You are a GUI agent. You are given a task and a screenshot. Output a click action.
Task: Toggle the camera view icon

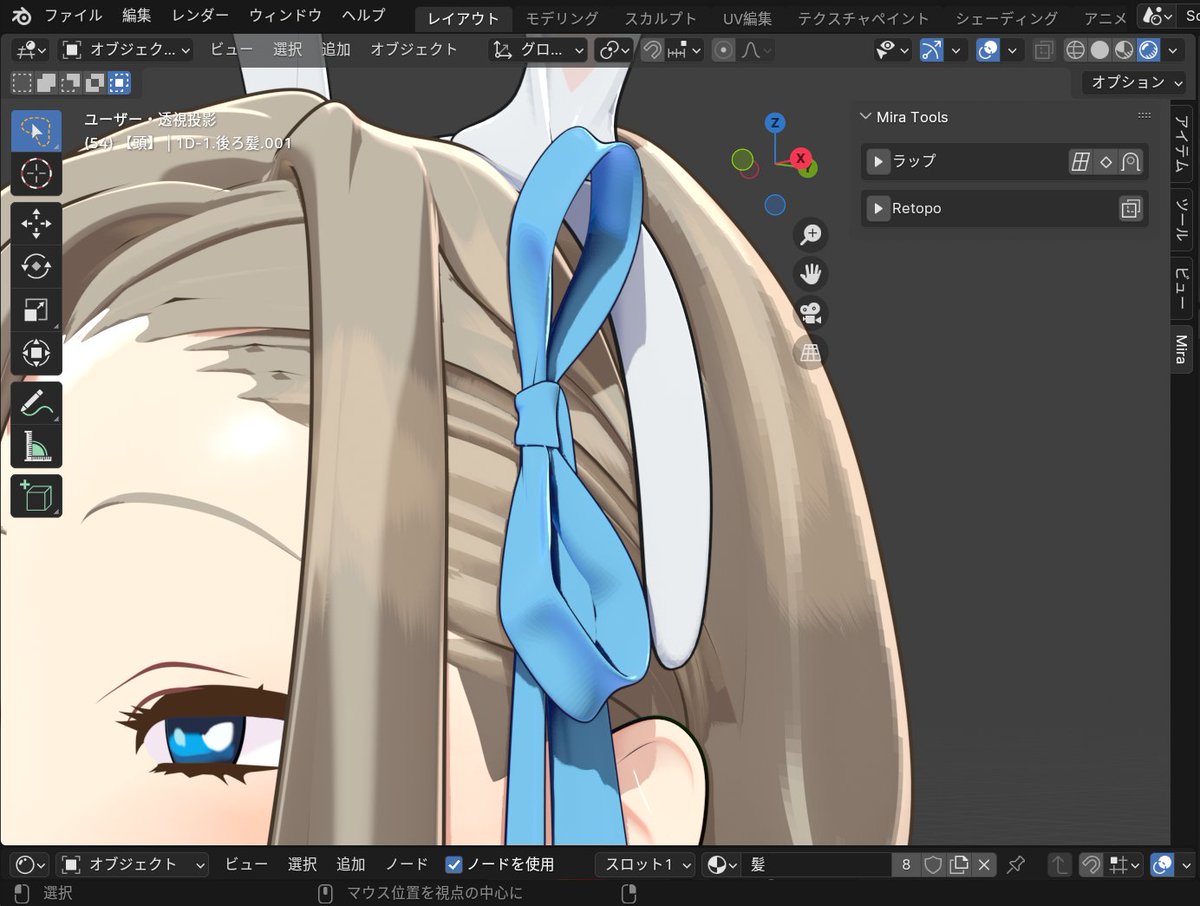click(x=811, y=312)
